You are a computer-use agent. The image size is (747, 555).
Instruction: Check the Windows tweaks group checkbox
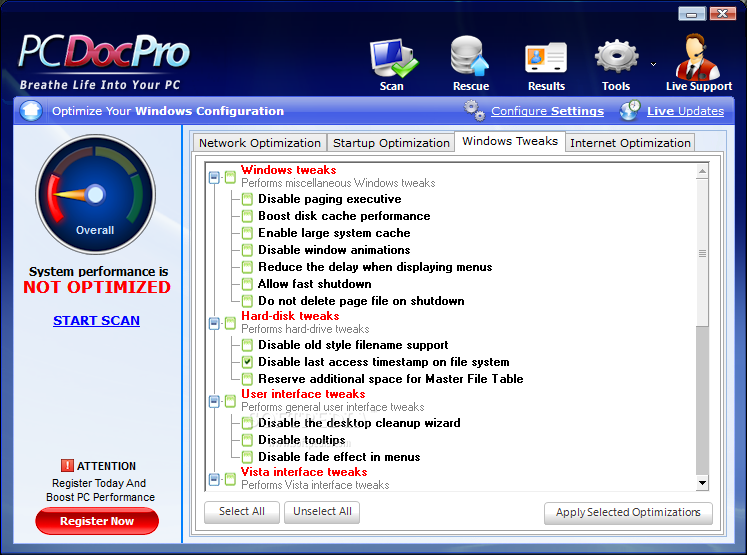[231, 178]
